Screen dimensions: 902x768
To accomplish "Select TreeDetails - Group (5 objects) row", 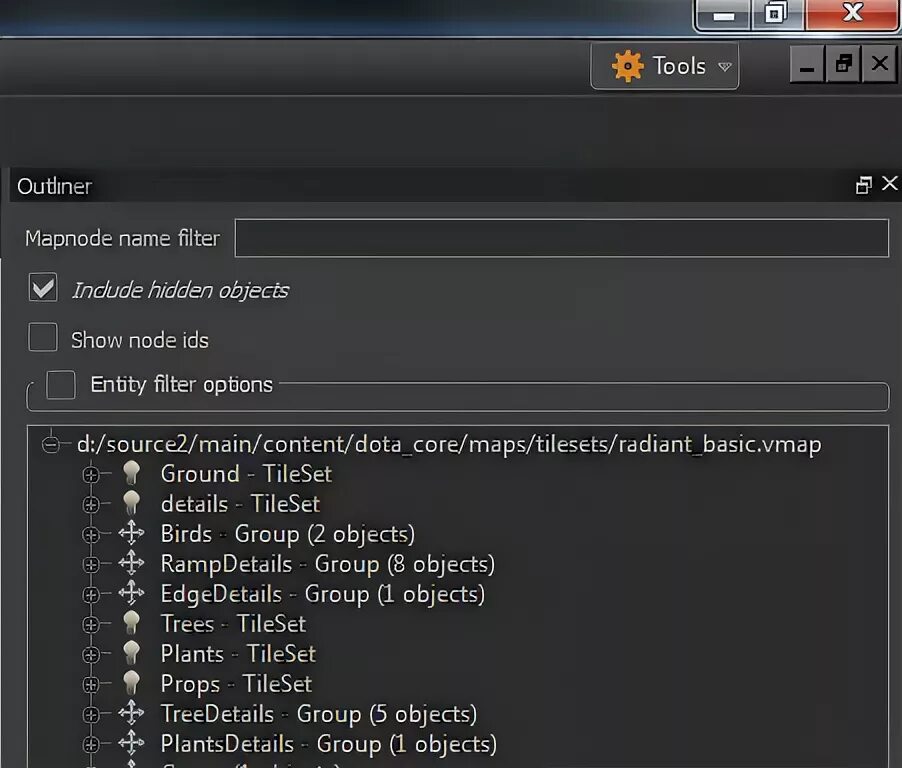I will [319, 713].
